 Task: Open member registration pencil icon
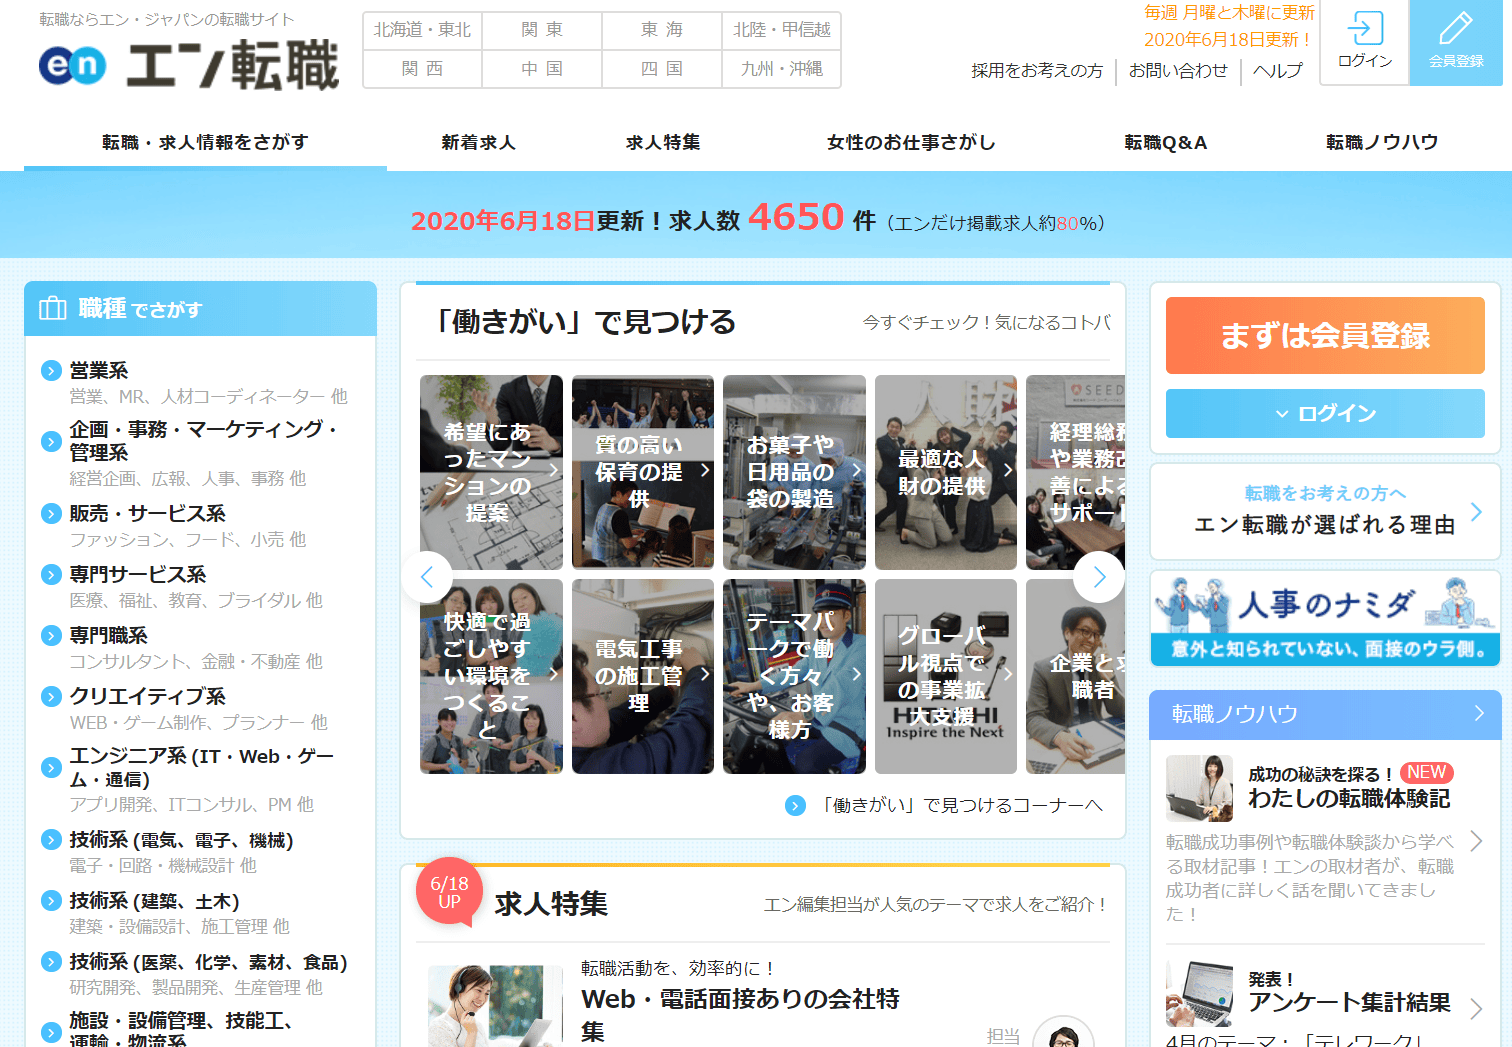click(1455, 30)
